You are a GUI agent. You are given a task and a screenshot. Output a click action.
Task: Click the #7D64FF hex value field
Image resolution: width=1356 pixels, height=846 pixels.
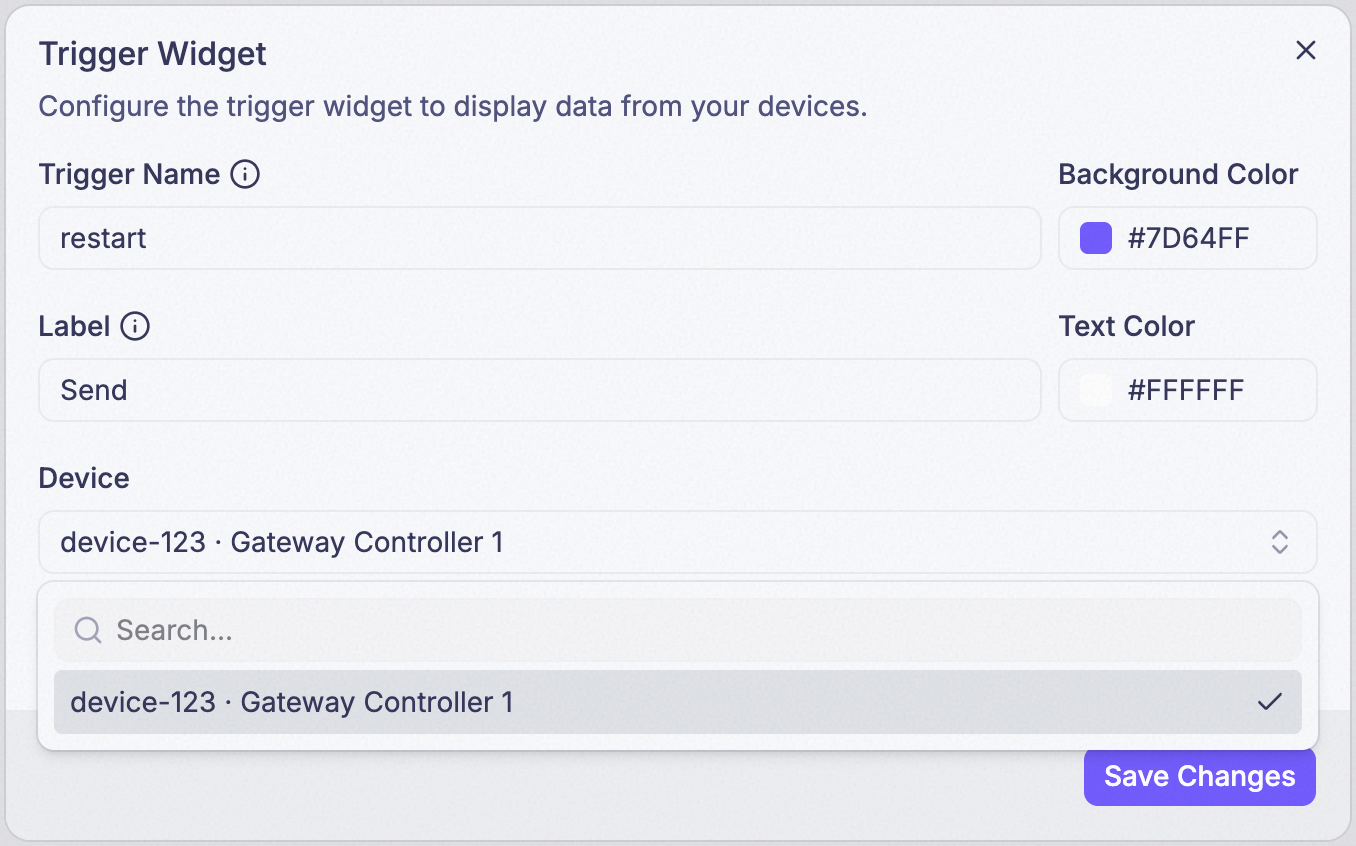pos(1188,238)
